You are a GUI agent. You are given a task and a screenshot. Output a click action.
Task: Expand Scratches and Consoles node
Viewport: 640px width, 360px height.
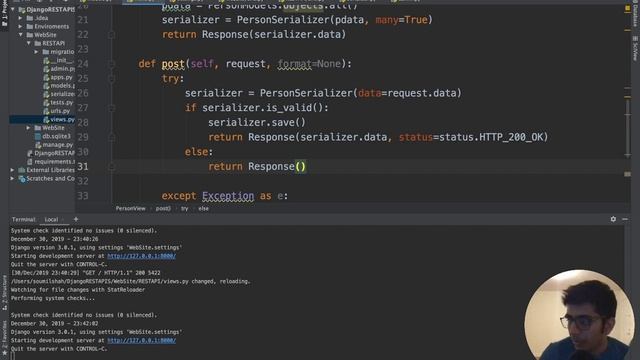[x=13, y=178]
